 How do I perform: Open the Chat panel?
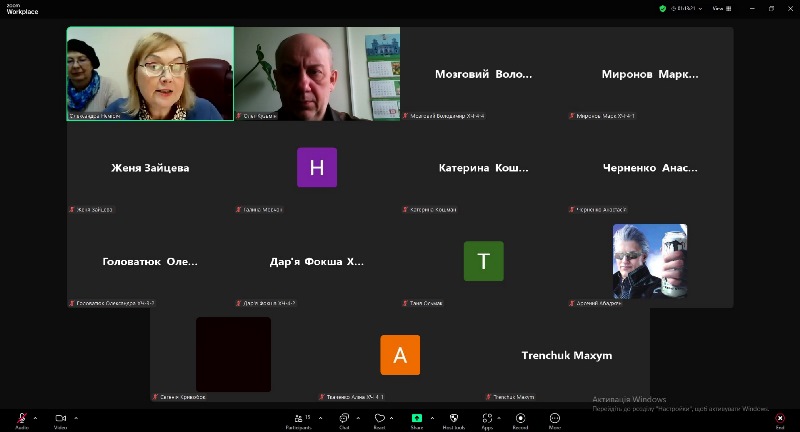pyautogui.click(x=344, y=418)
